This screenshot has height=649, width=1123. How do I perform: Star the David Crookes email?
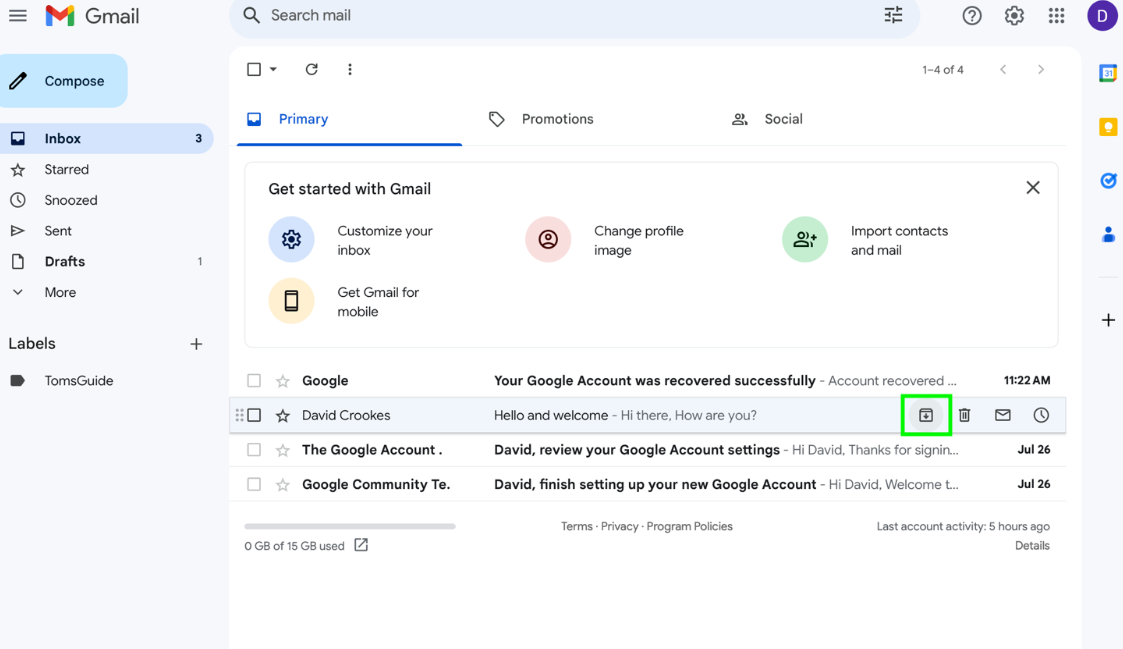tap(283, 415)
